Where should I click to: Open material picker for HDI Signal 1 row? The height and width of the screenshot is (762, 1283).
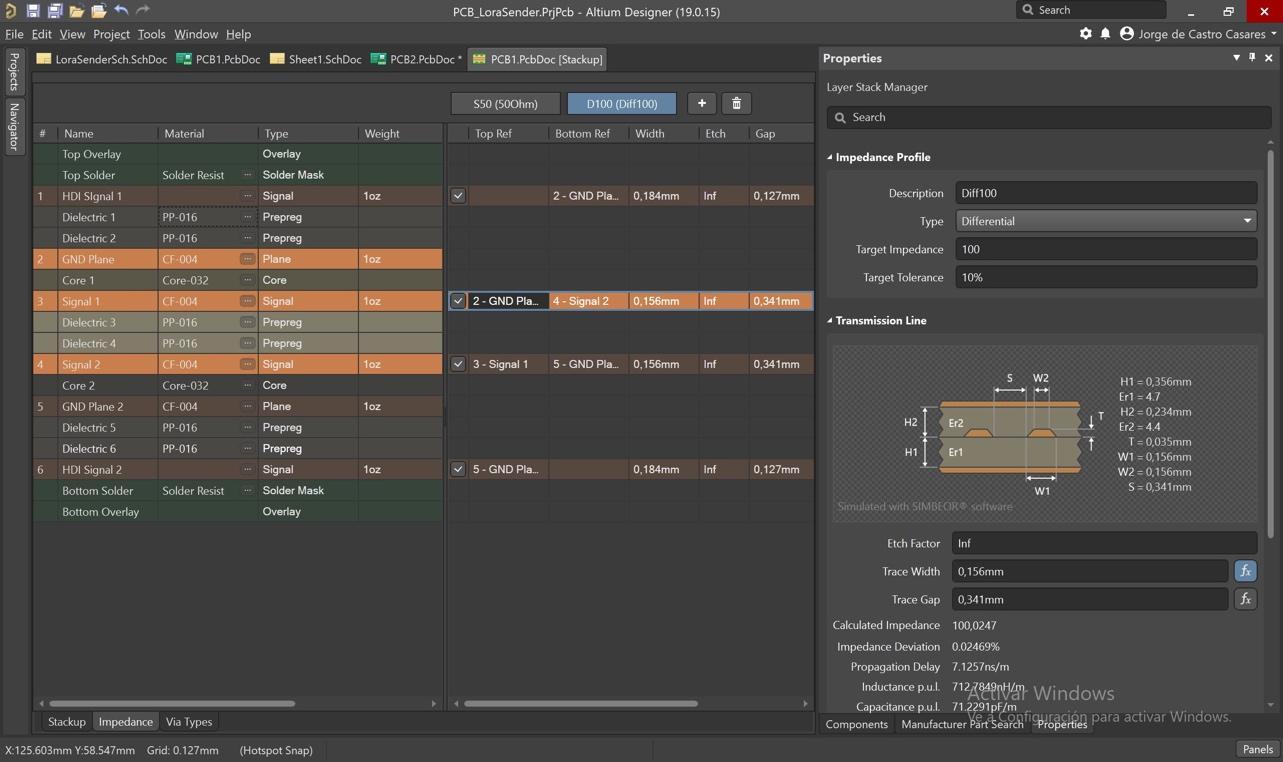(247, 196)
